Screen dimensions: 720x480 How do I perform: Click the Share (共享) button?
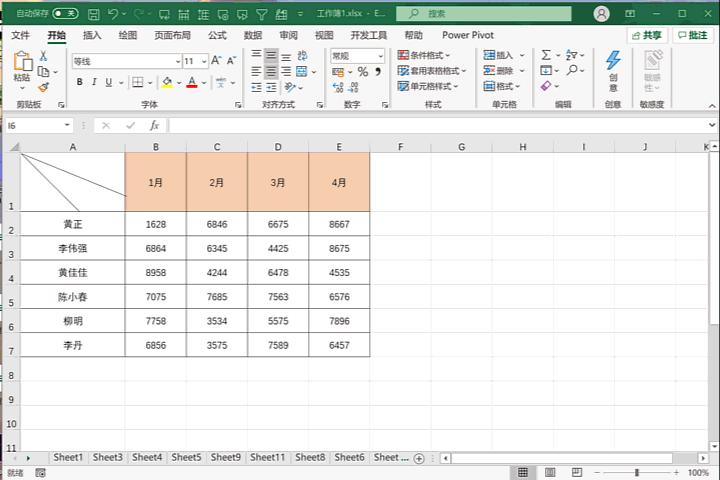(646, 35)
